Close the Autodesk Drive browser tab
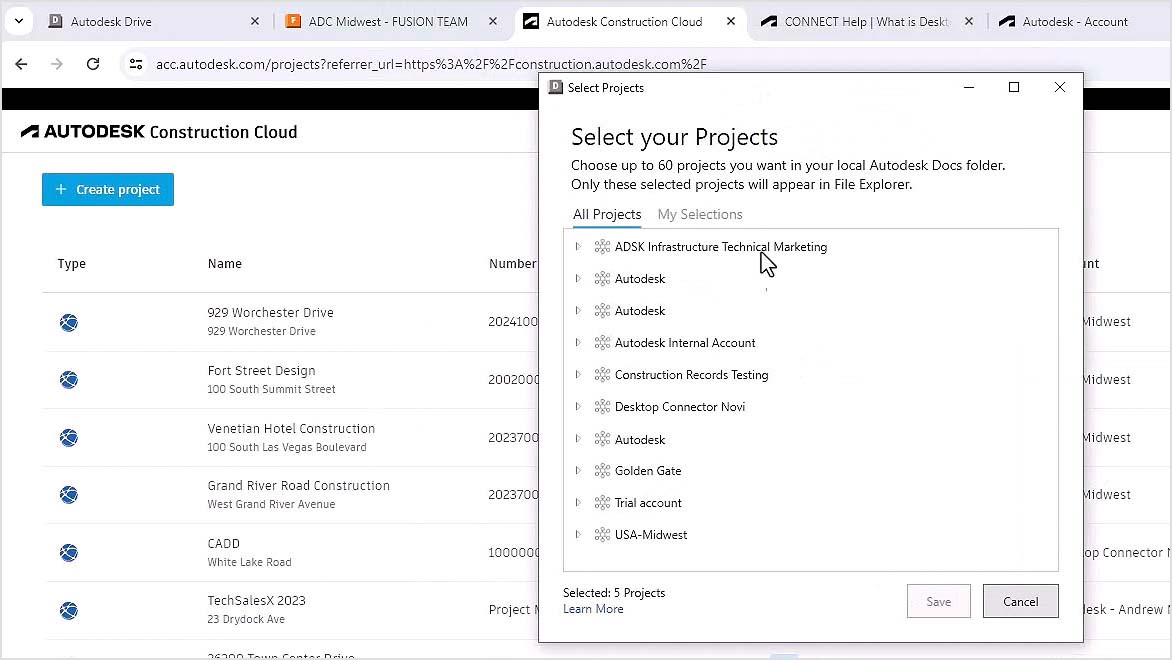The width and height of the screenshot is (1172, 660). 255,22
